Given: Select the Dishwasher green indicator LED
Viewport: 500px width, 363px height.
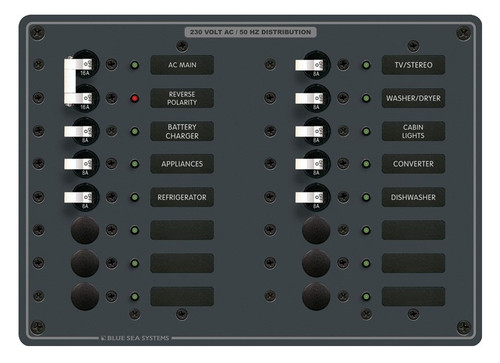Looking at the screenshot, I should click(366, 197).
